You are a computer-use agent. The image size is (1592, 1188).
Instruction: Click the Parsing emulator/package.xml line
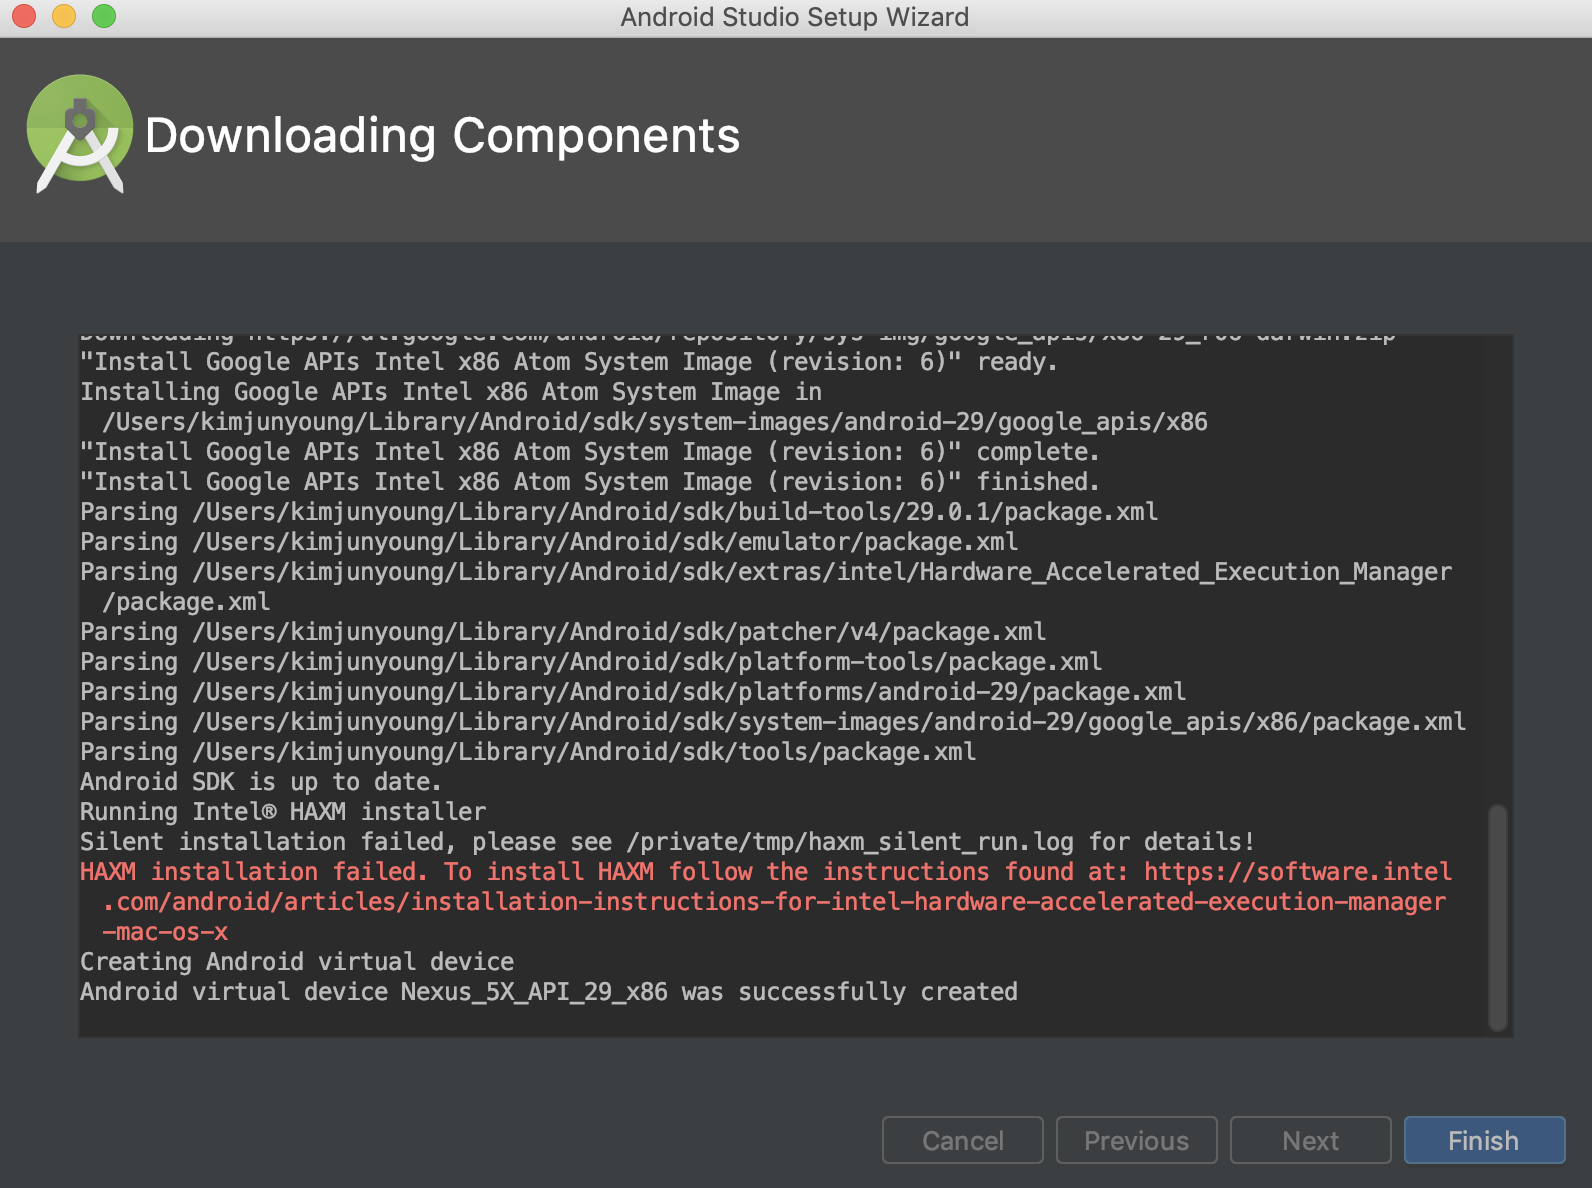pos(549,542)
